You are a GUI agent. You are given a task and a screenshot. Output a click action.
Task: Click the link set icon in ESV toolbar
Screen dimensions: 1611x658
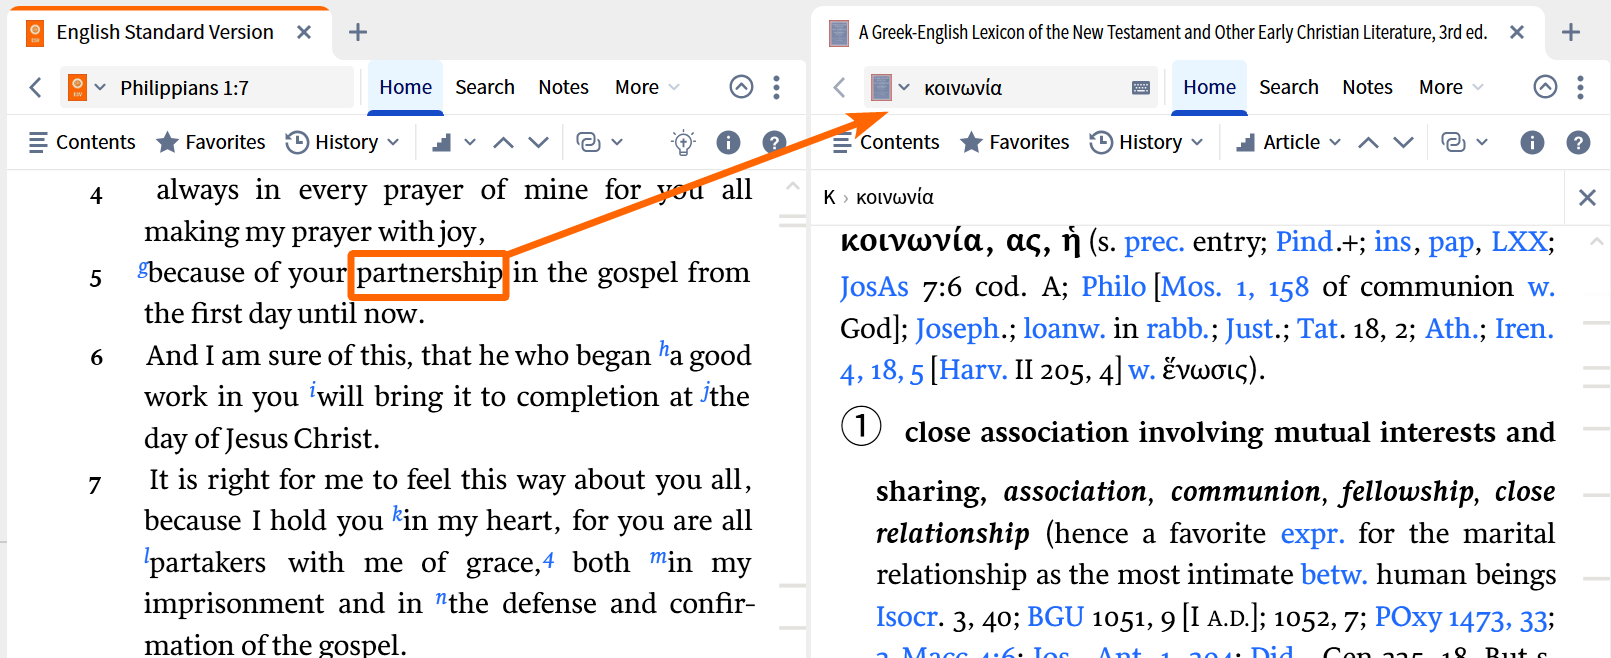pos(589,143)
